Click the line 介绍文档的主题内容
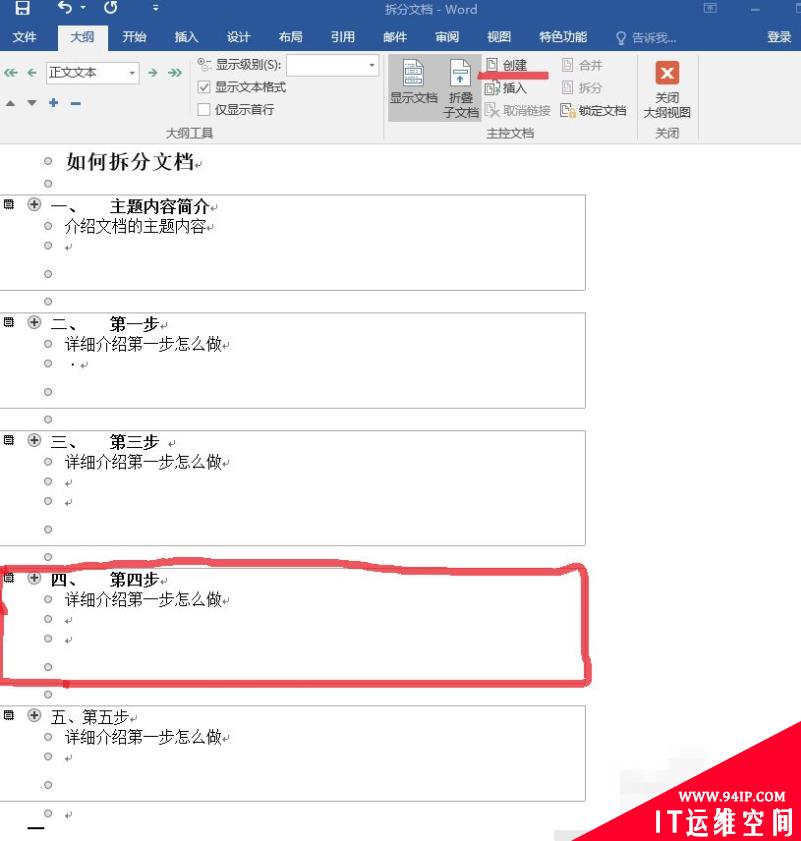Image resolution: width=801 pixels, height=841 pixels. point(135,226)
